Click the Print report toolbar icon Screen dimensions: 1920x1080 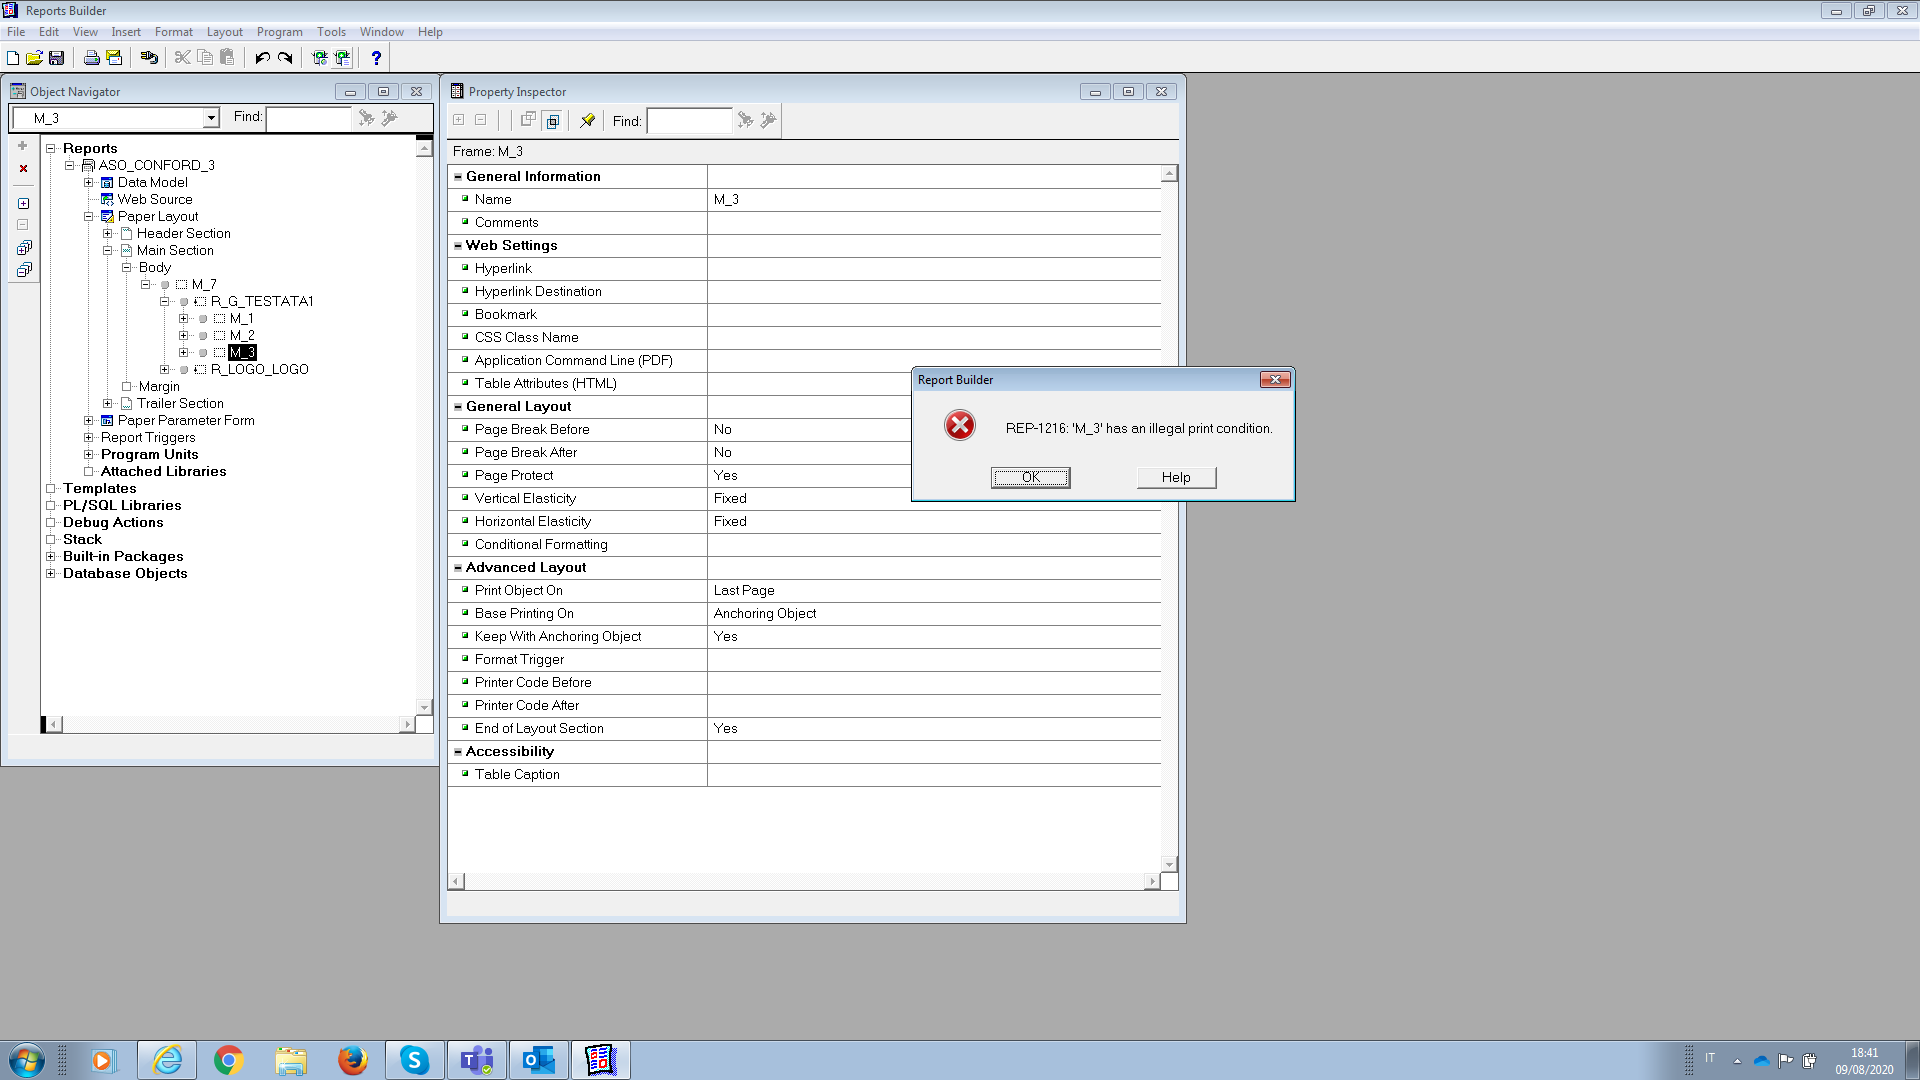coord(92,58)
